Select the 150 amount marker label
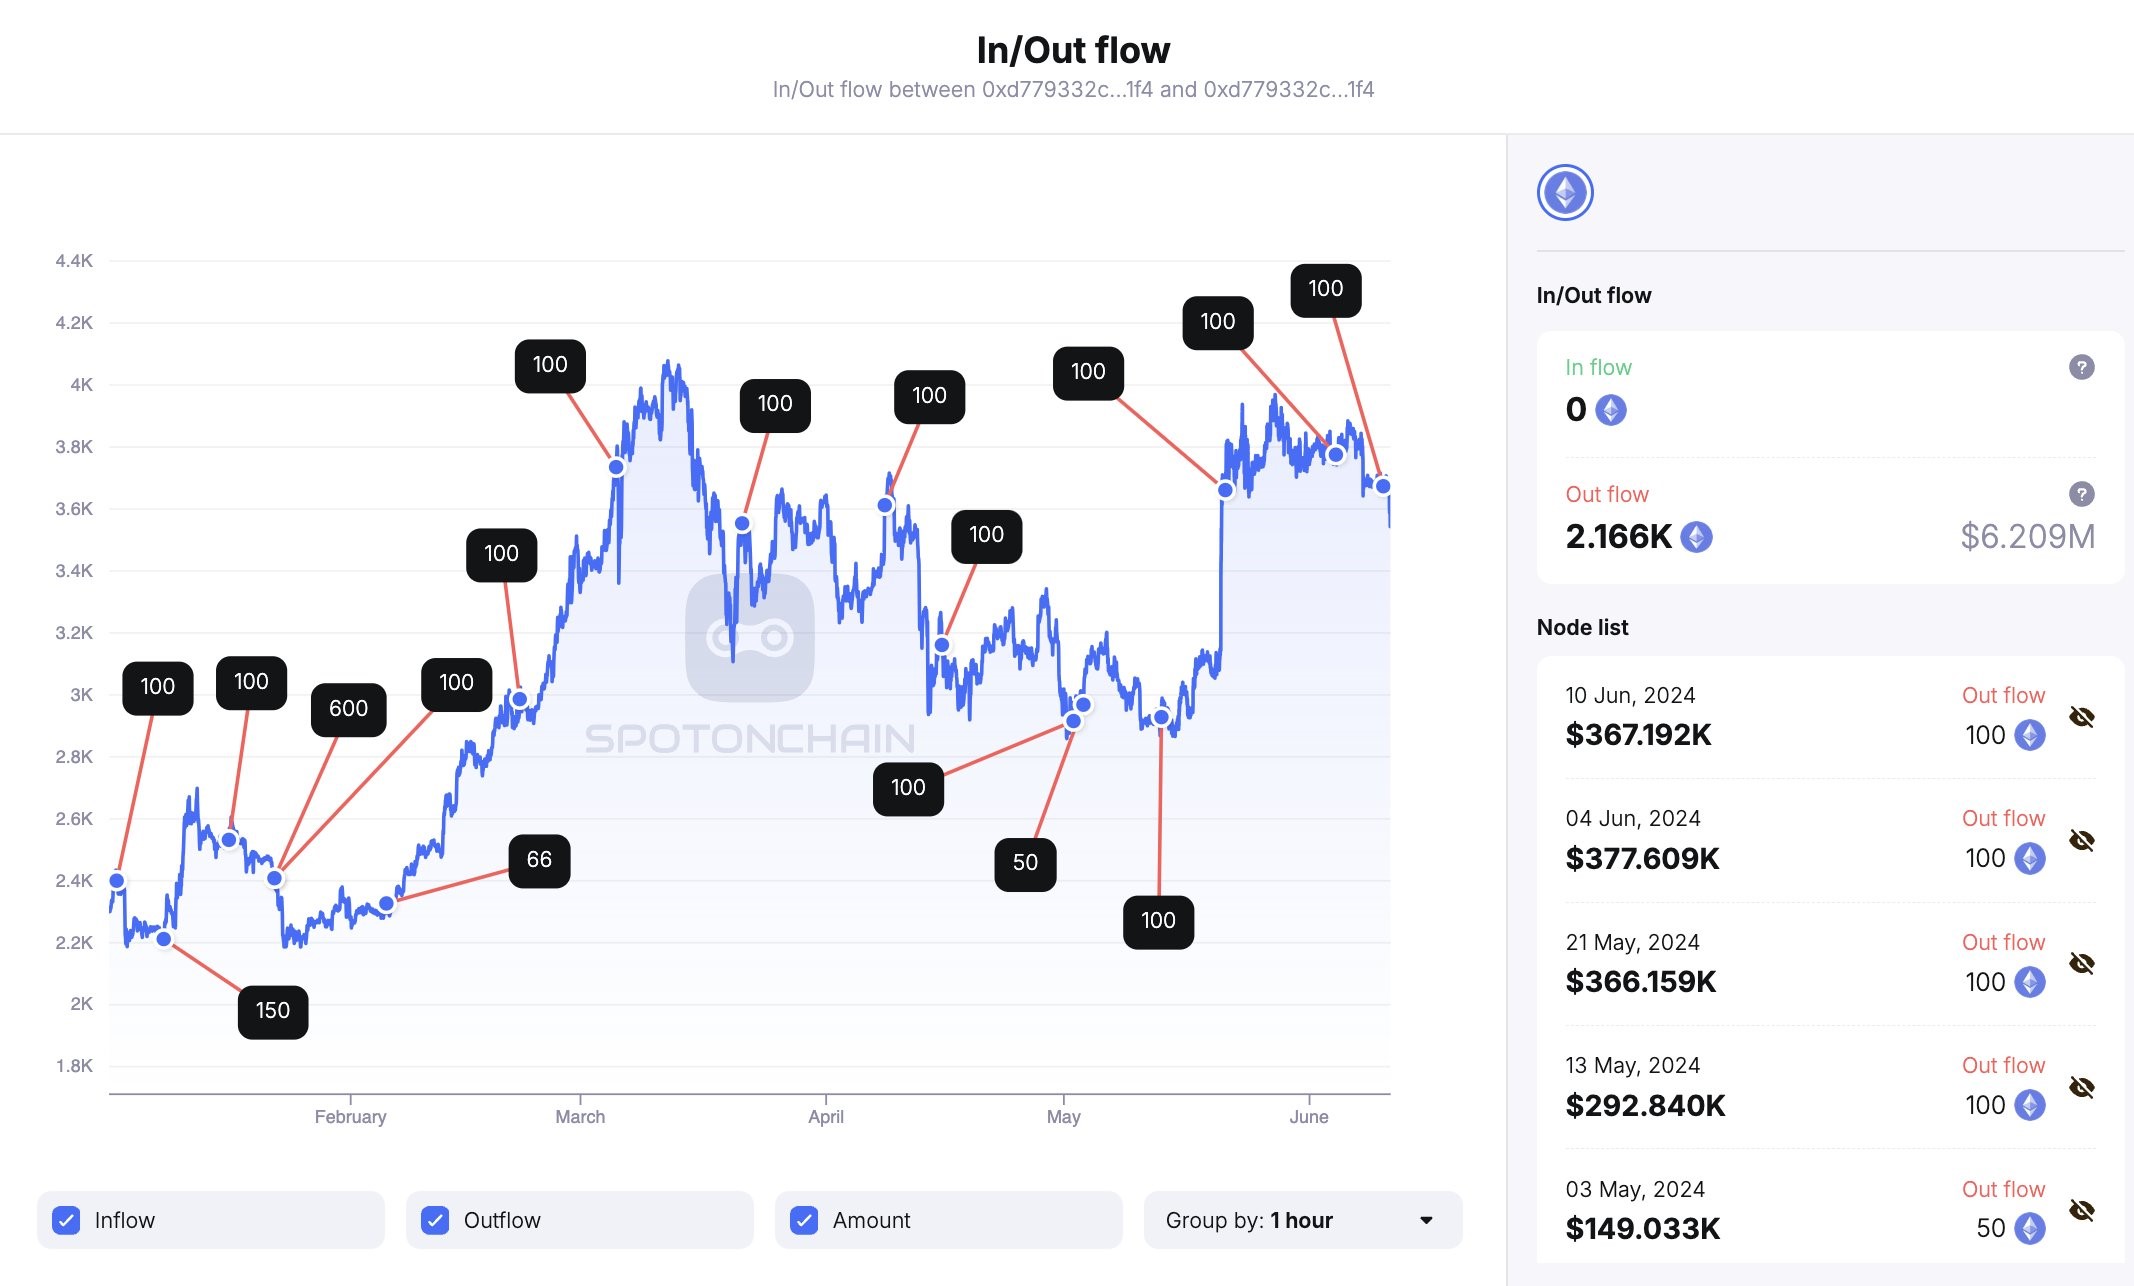Screen dimensions: 2134x1286 point(273,1011)
